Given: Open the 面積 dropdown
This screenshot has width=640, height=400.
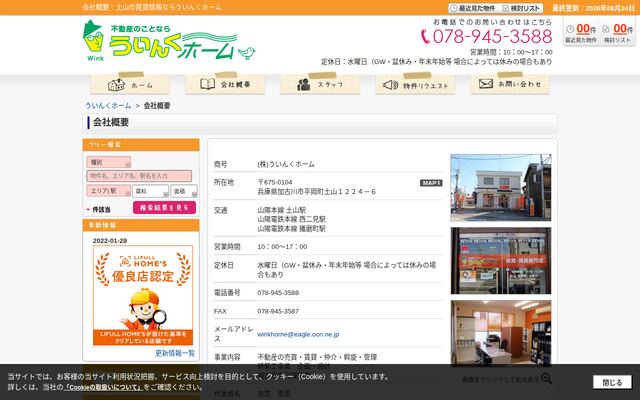Looking at the screenshot, I should click(184, 191).
